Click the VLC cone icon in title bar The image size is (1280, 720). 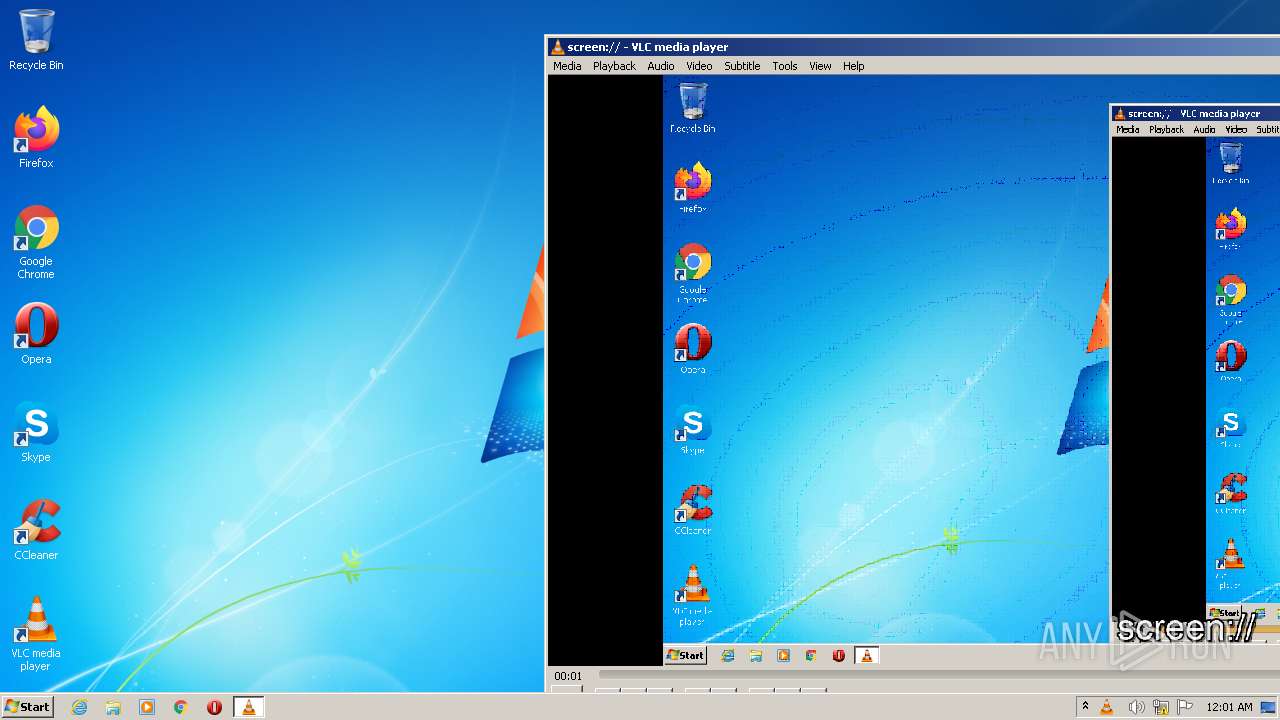557,47
